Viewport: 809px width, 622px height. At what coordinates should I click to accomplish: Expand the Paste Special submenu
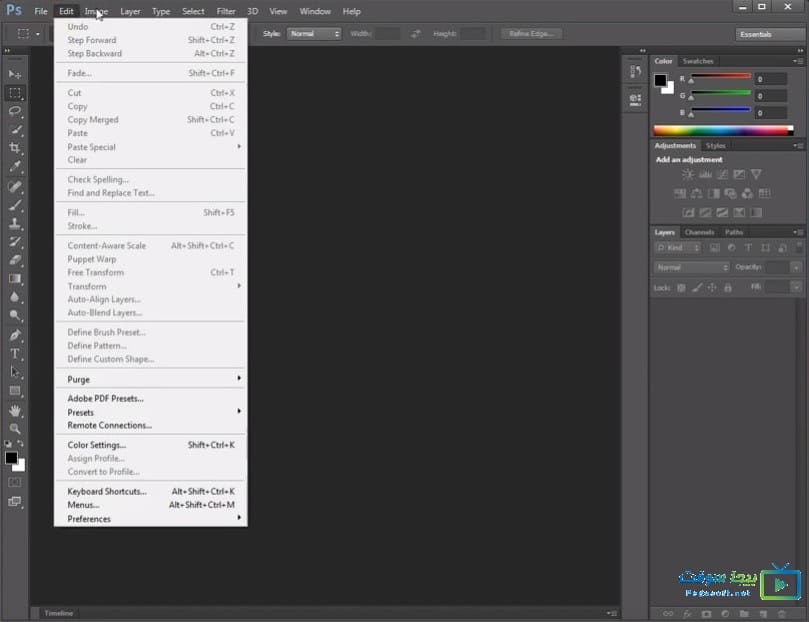tap(151, 147)
